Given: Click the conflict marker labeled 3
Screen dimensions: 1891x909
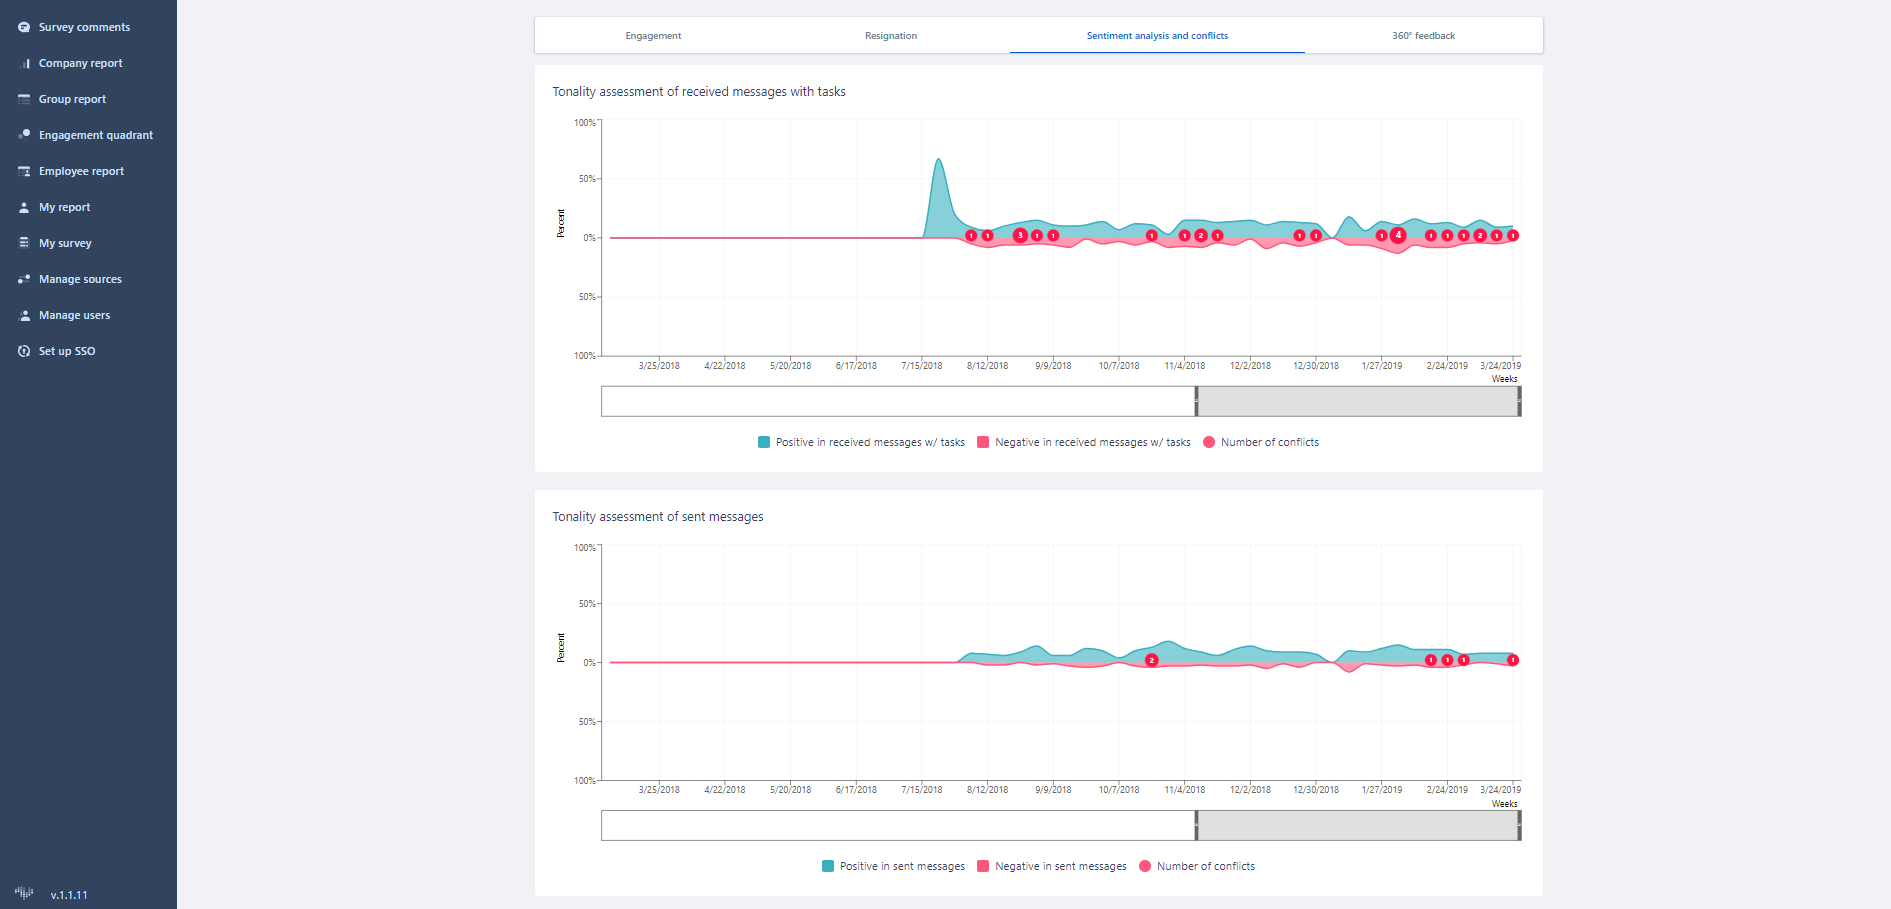Looking at the screenshot, I should click(x=1020, y=236).
